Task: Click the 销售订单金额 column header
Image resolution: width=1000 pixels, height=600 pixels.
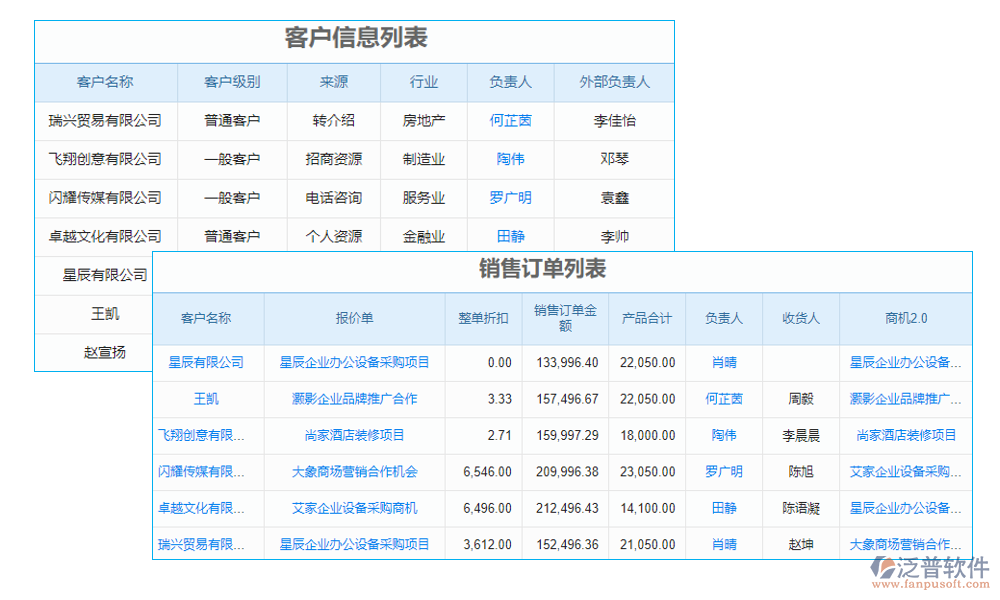Action: pos(565,318)
